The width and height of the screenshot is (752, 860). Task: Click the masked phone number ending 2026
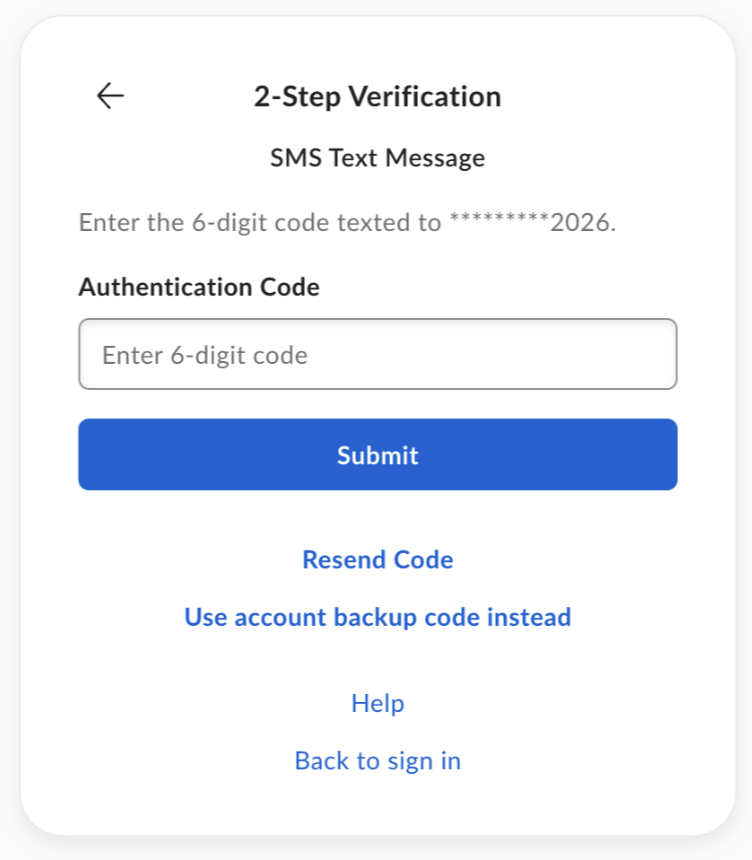point(531,222)
